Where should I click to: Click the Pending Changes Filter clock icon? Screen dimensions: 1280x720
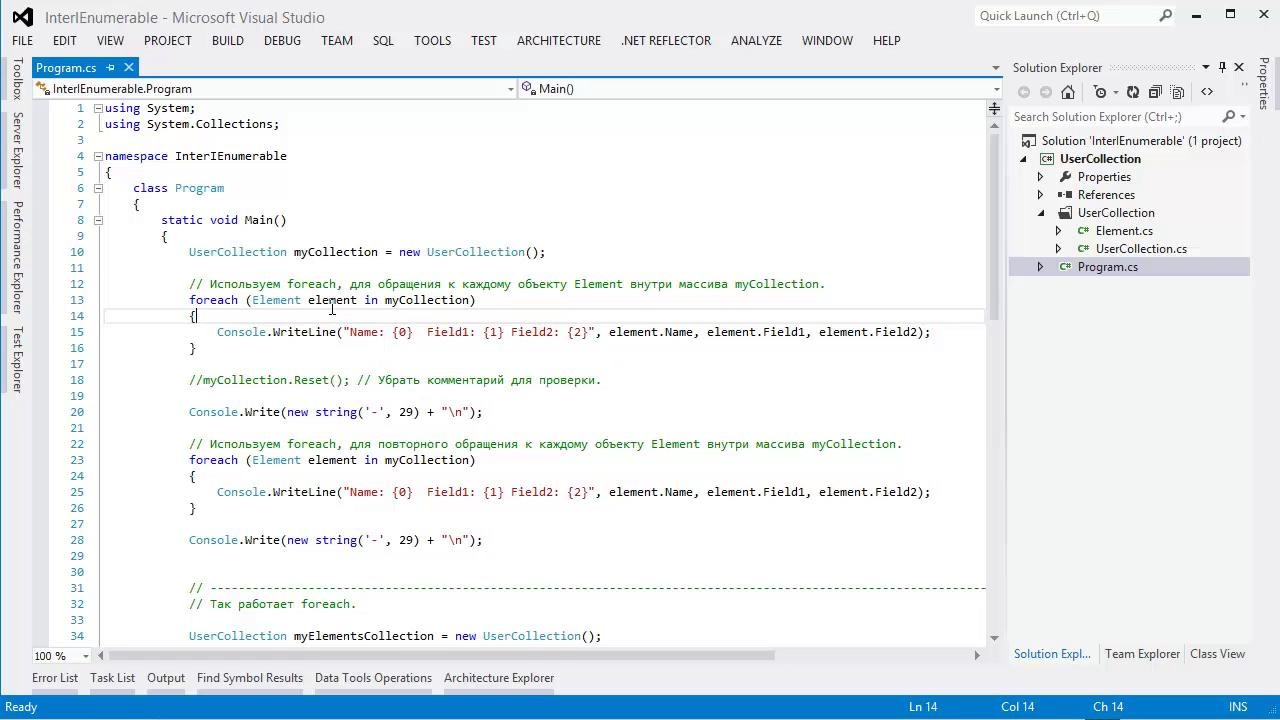pos(1100,92)
